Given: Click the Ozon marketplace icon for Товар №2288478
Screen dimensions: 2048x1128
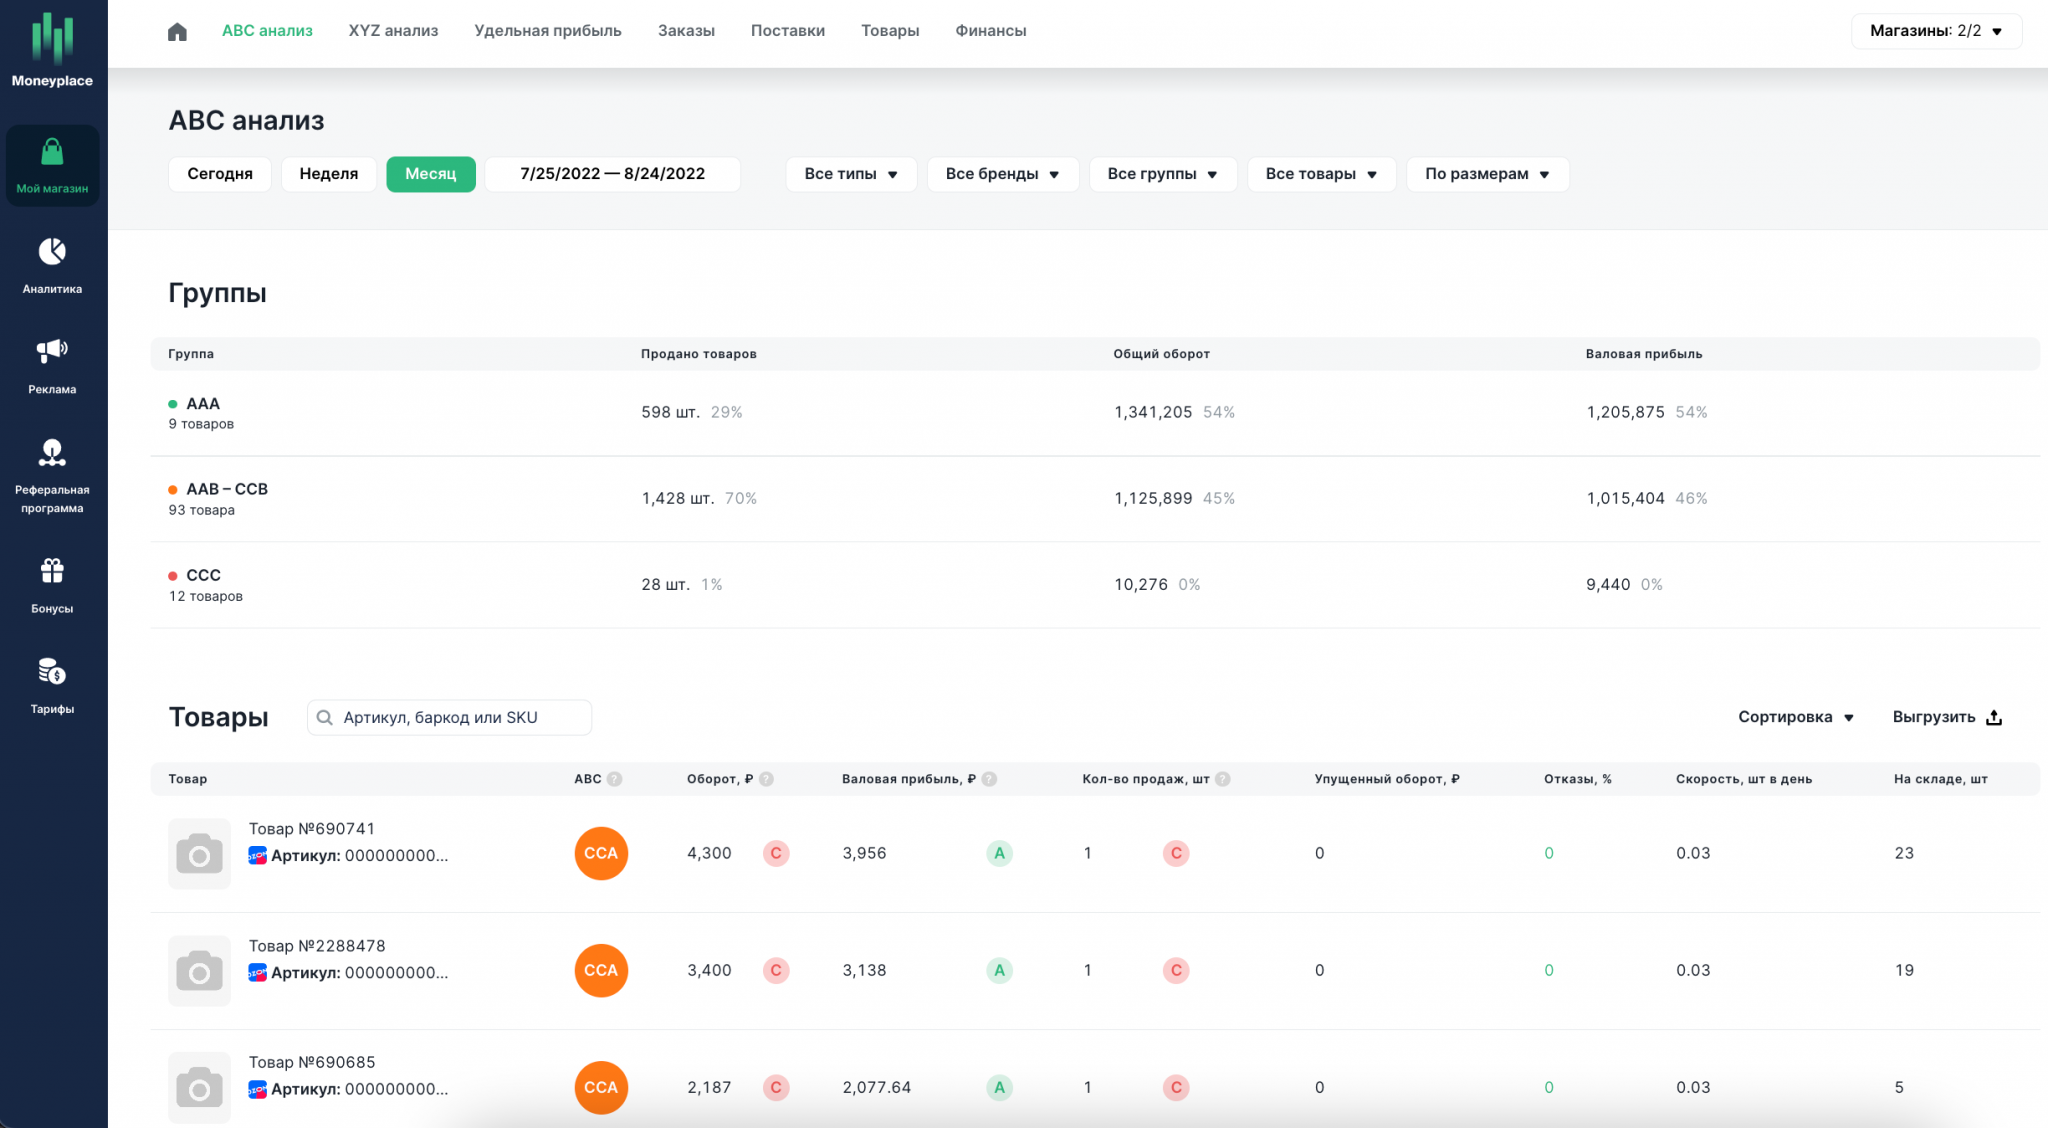Looking at the screenshot, I should coord(258,972).
